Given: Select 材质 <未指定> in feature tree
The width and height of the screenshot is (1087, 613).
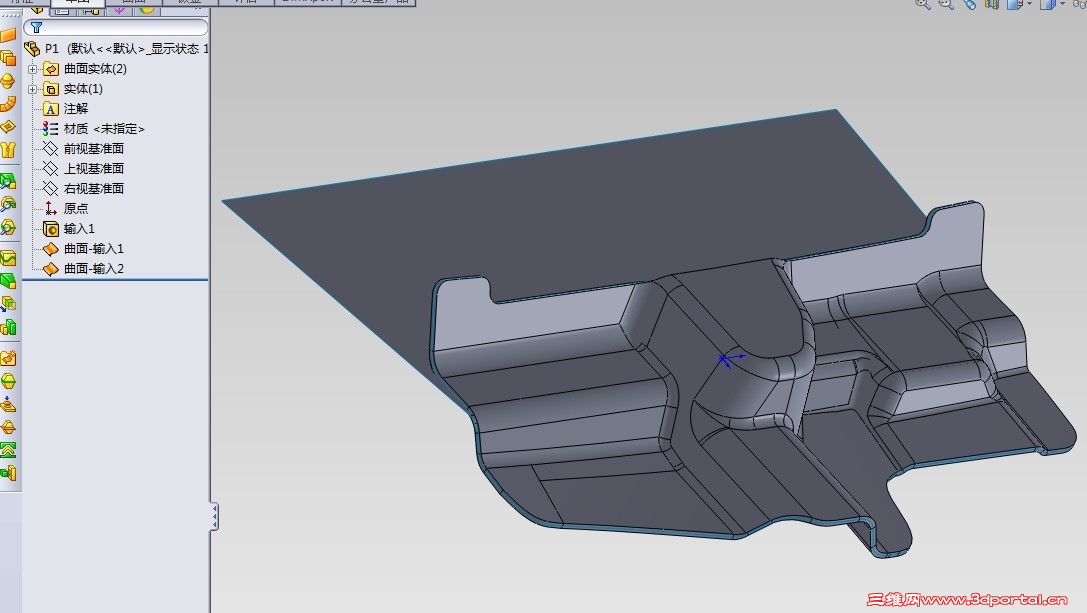Looking at the screenshot, I should click(x=104, y=129).
